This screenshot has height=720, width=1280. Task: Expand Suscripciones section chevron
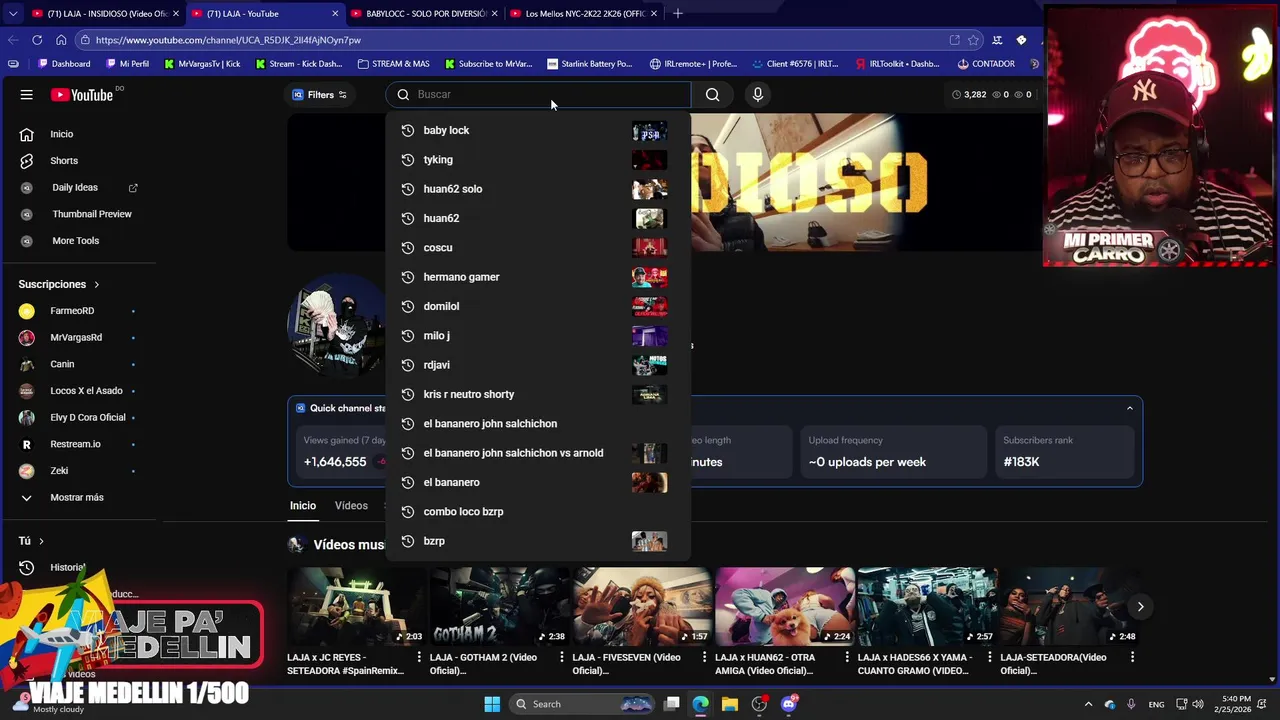point(96,285)
